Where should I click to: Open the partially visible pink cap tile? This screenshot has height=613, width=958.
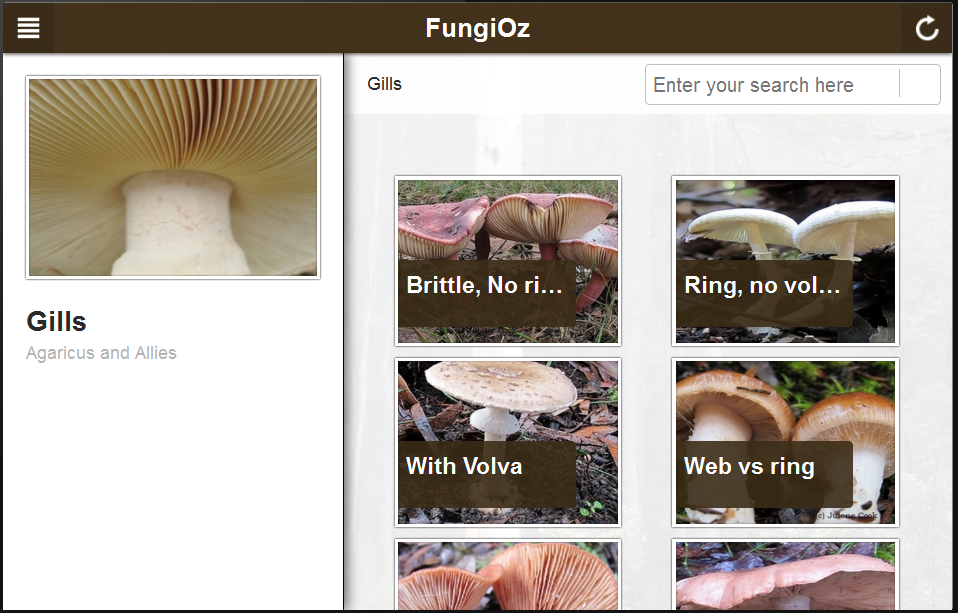click(x=785, y=574)
